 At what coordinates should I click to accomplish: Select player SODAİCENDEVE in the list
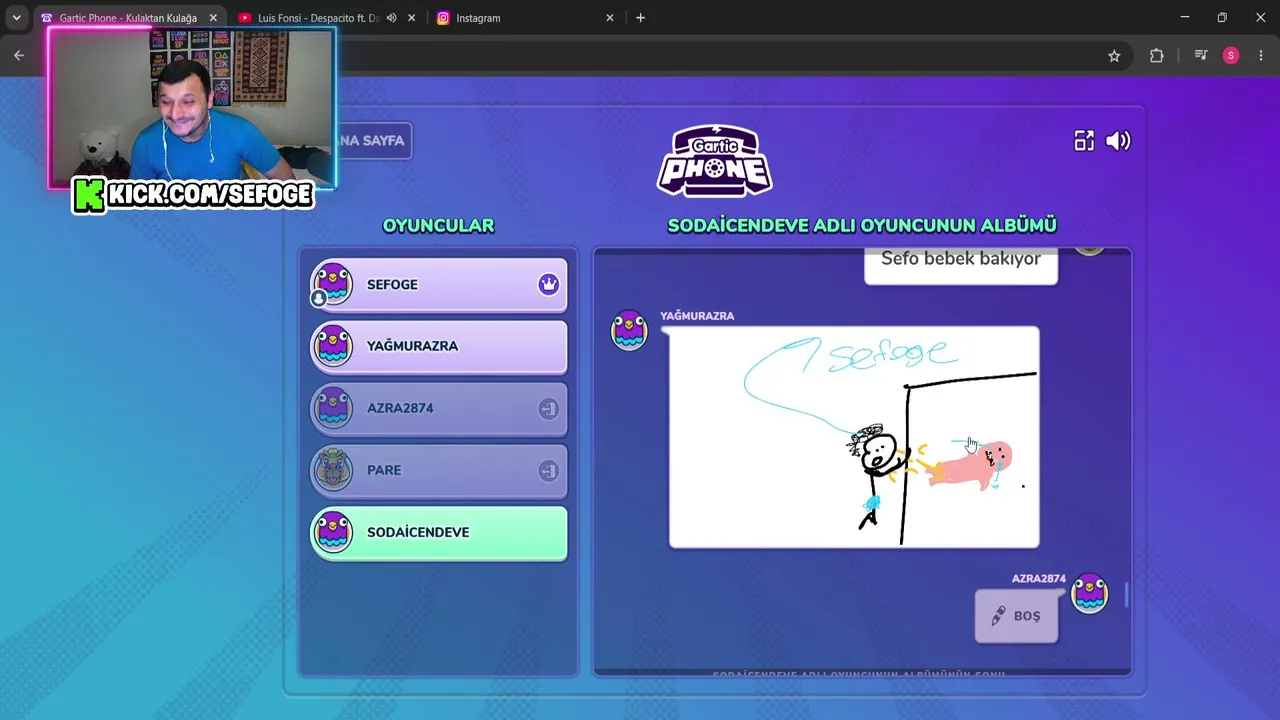click(x=438, y=533)
